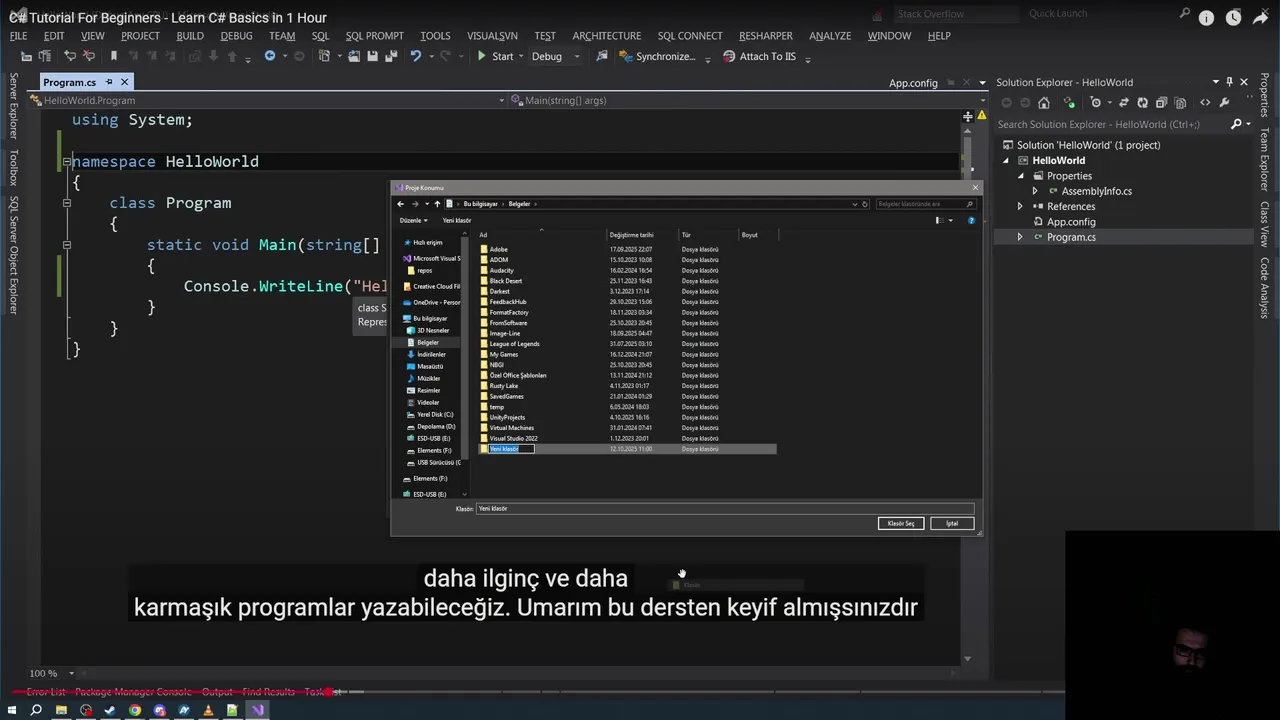Click the Up arrow in folder dialog
The image size is (1280, 720).
[437, 204]
